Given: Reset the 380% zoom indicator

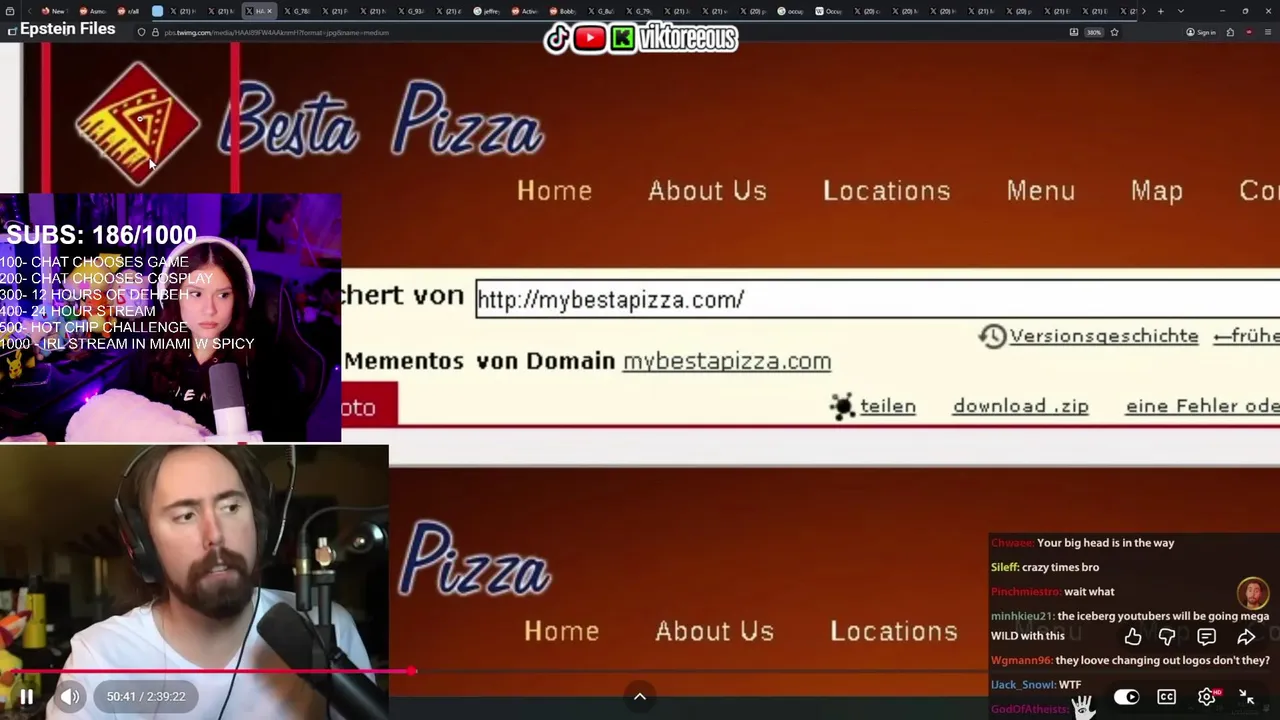Looking at the screenshot, I should pyautogui.click(x=1094, y=32).
